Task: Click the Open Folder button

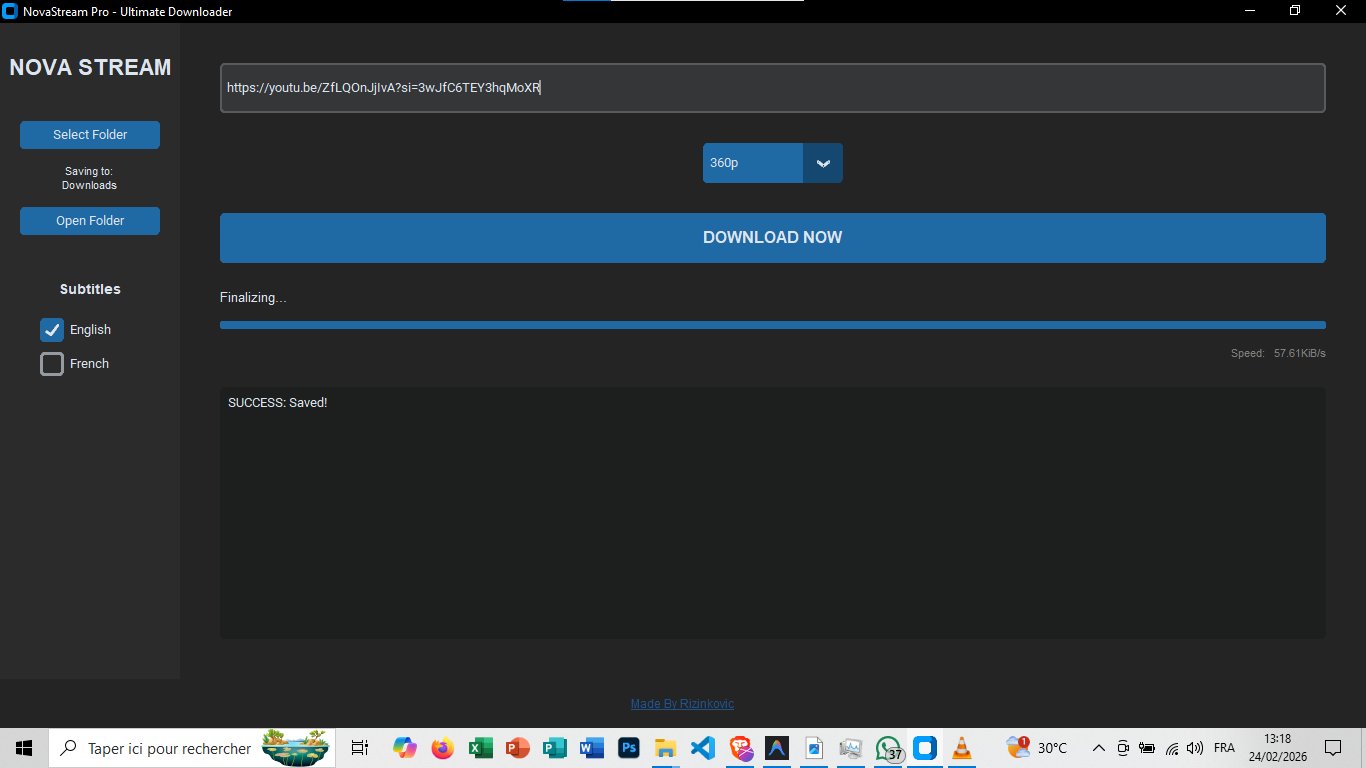Action: [x=90, y=221]
